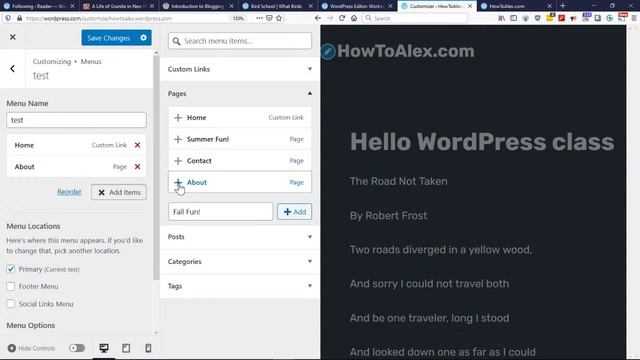Open the browser library icon
640x360 pixels.
[502, 18]
